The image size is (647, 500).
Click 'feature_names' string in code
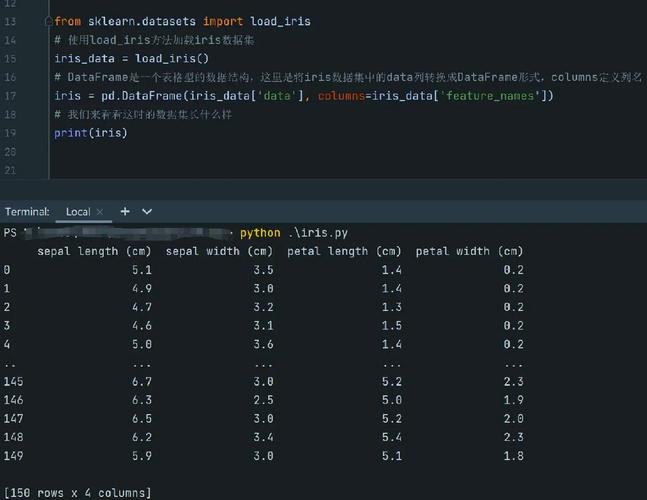point(490,96)
